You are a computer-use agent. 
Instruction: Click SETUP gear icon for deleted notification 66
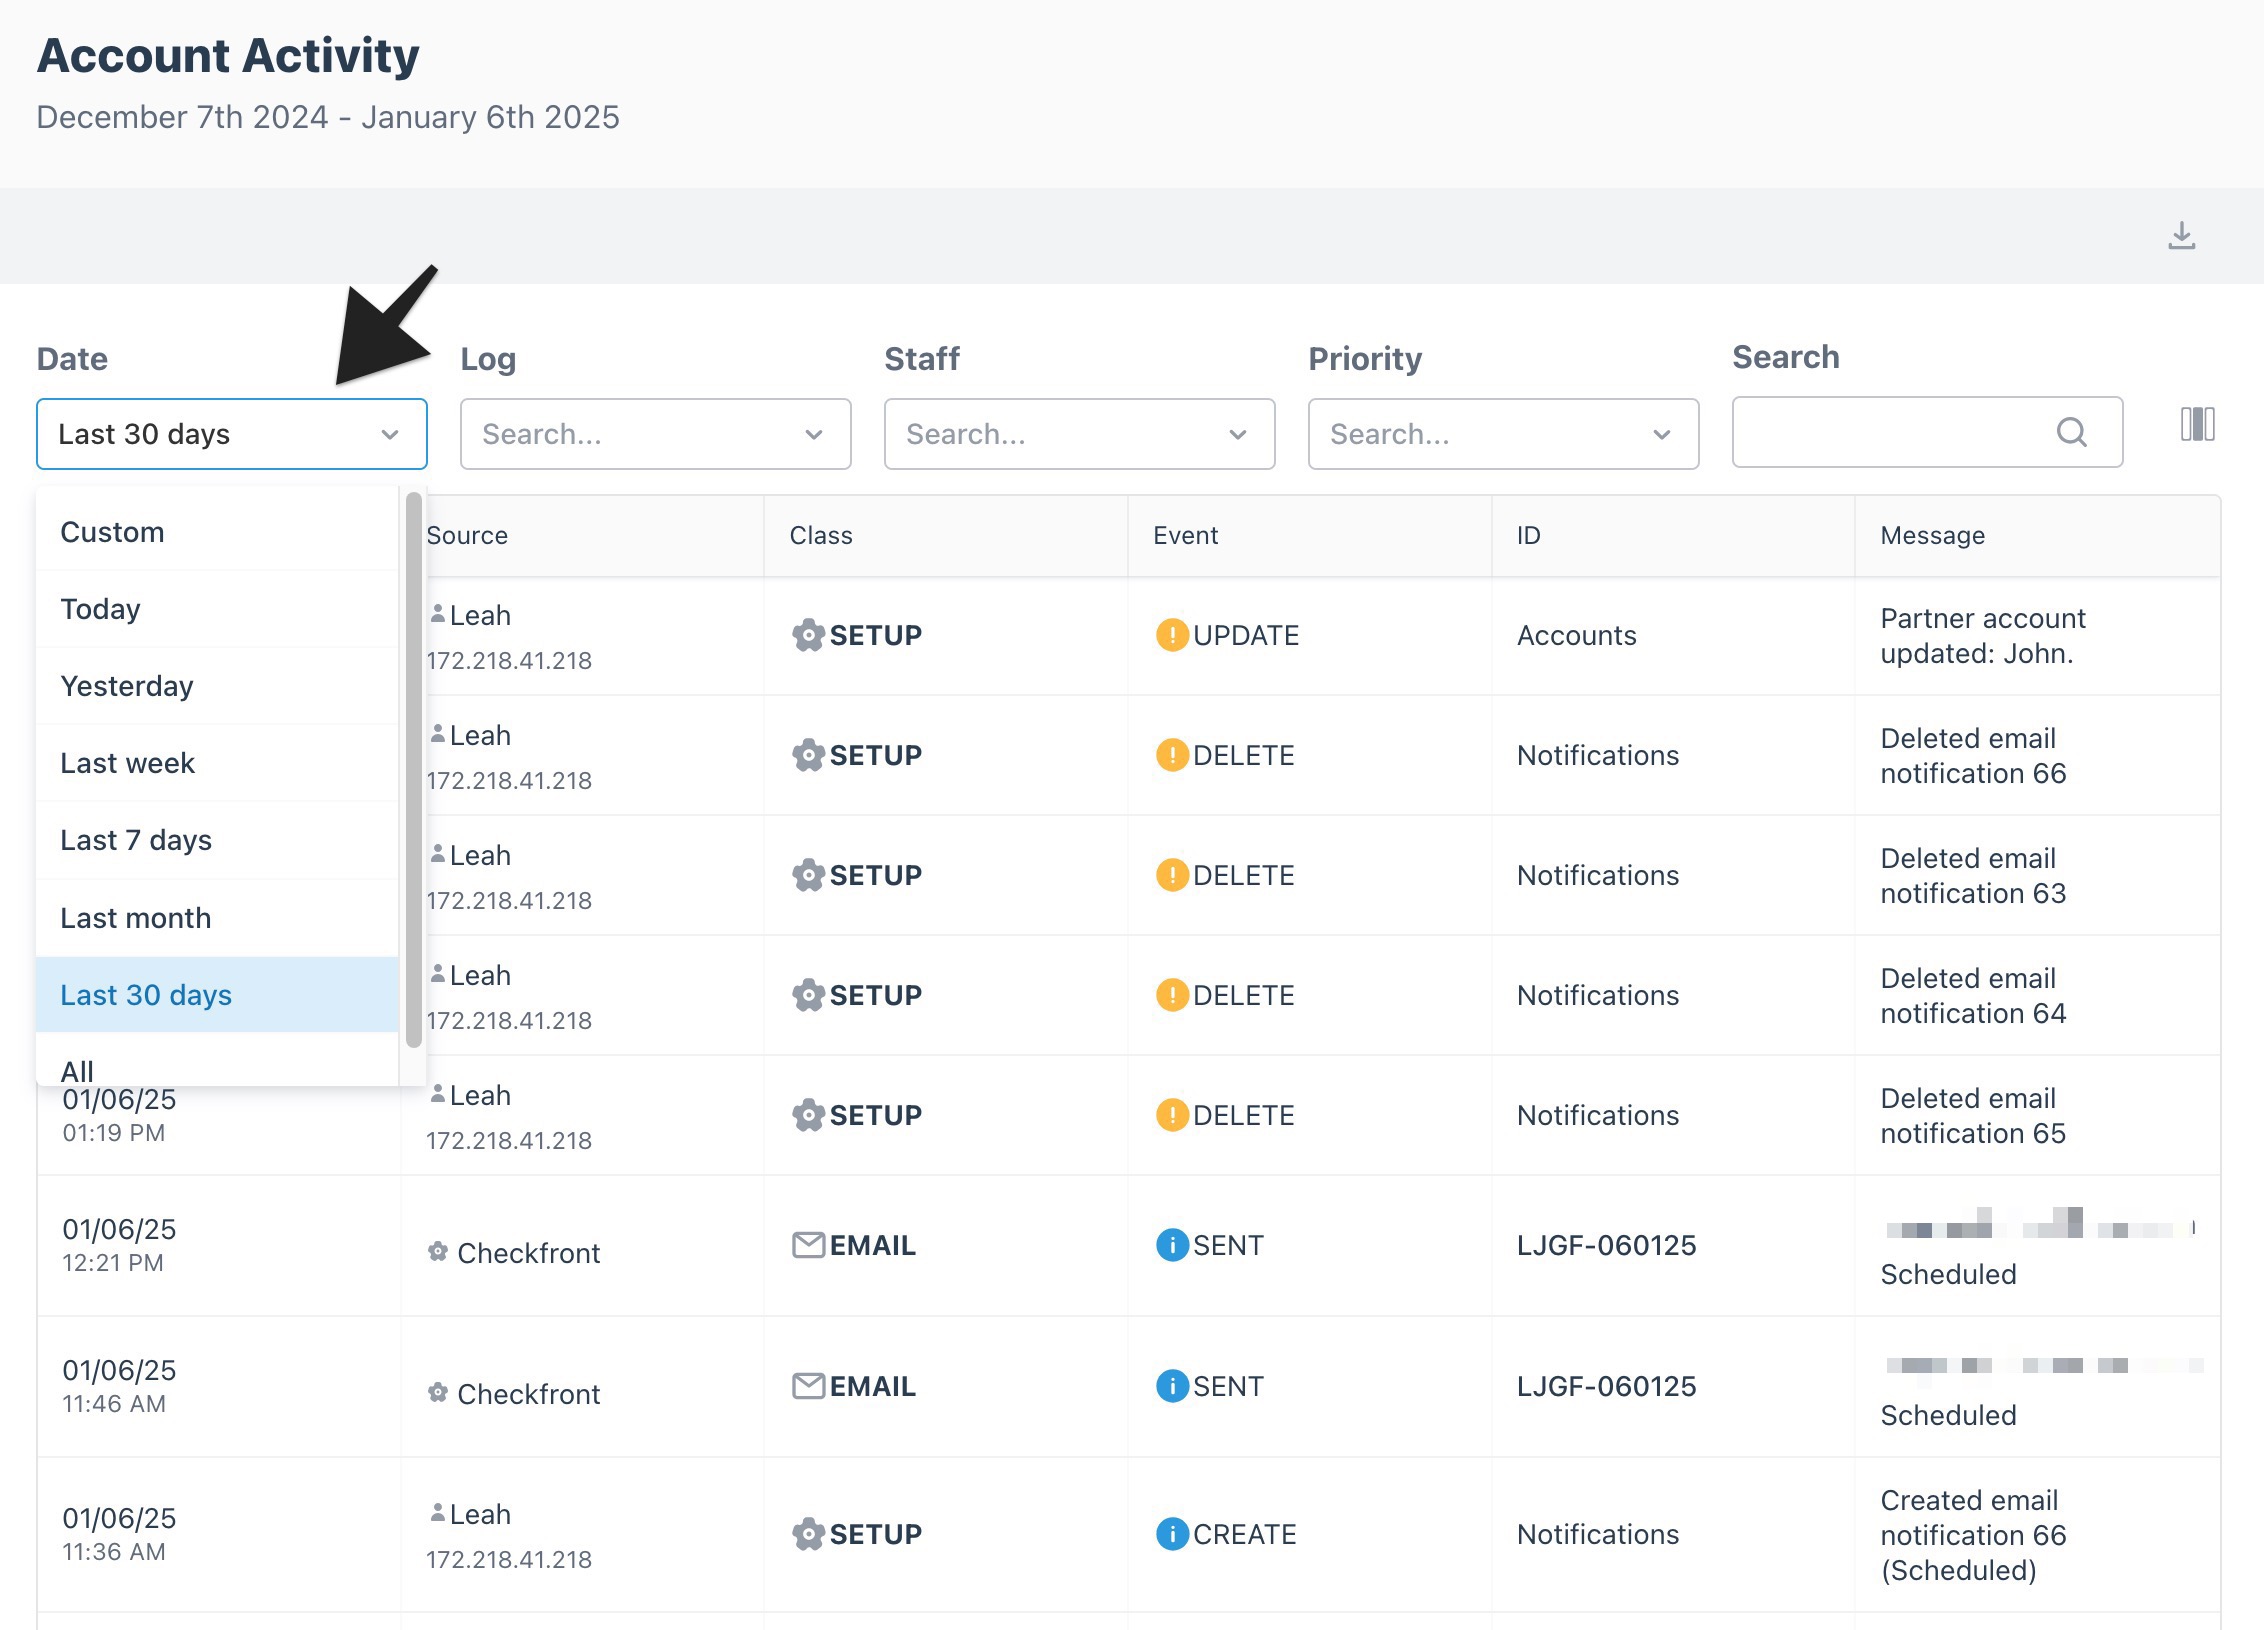(808, 755)
